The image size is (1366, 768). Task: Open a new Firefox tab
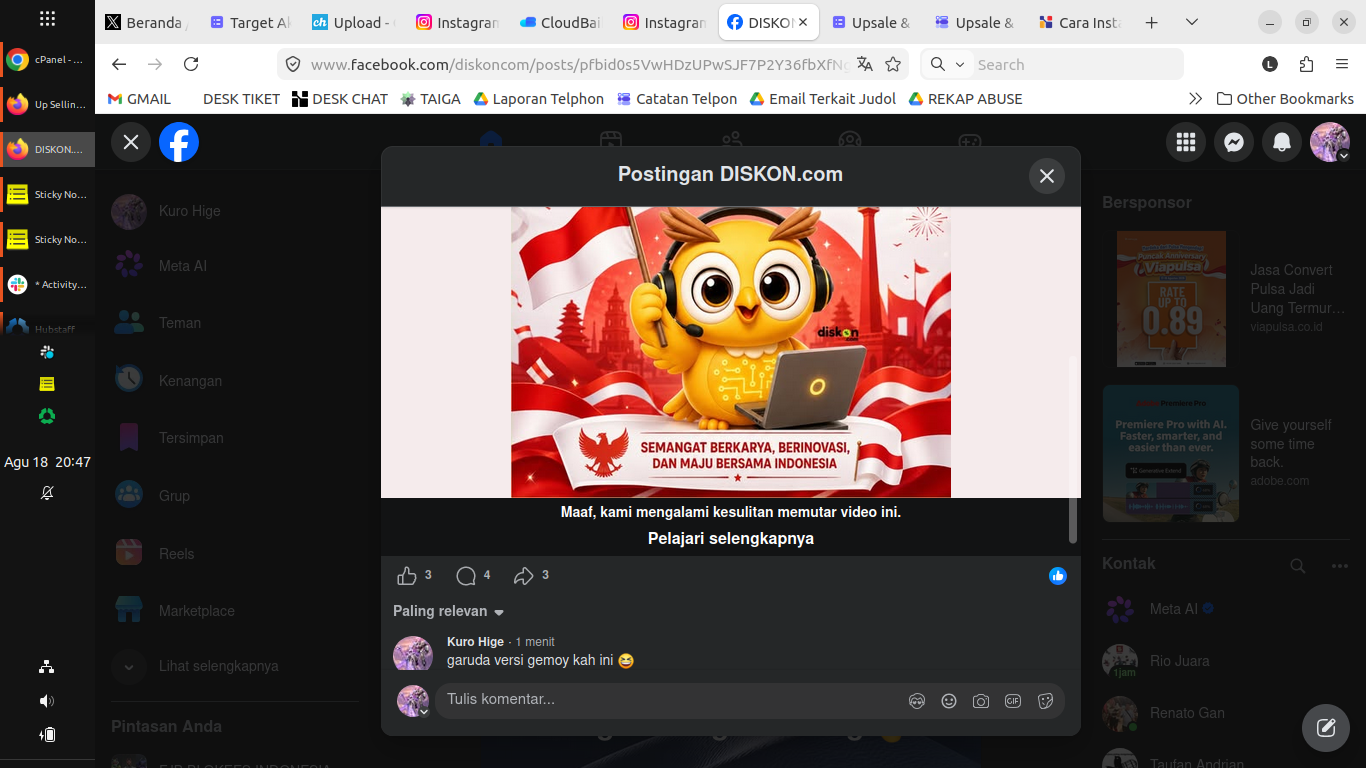tap(1151, 22)
